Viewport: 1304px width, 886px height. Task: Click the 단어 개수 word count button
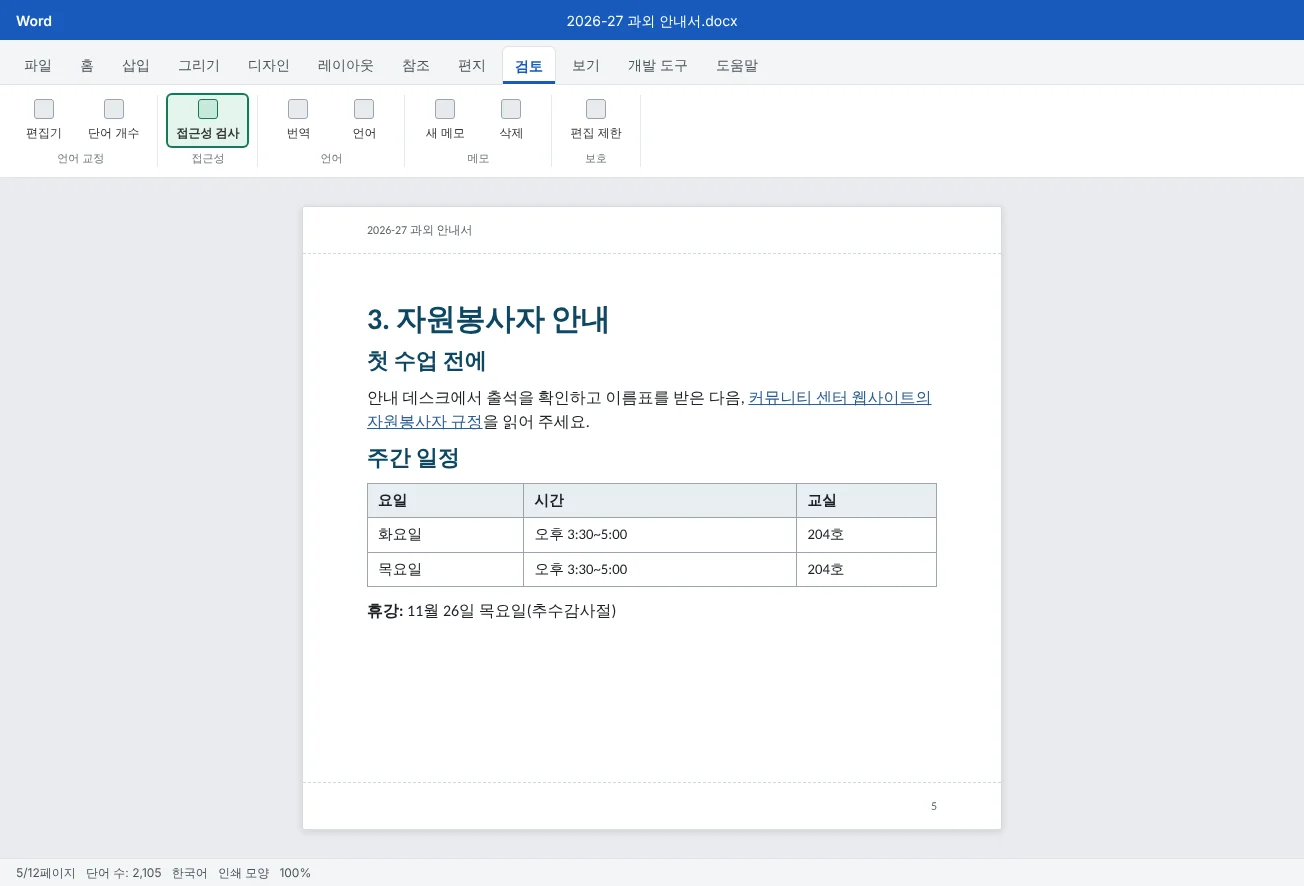coord(114,120)
